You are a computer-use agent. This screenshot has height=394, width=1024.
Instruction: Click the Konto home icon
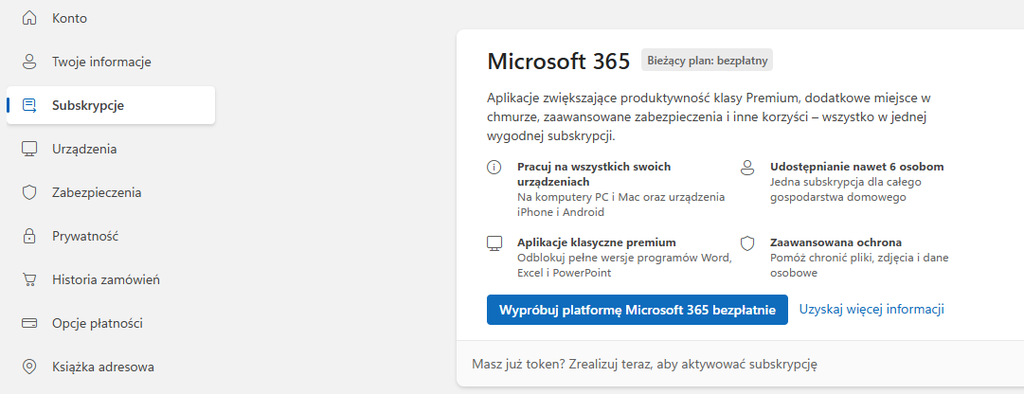point(29,18)
